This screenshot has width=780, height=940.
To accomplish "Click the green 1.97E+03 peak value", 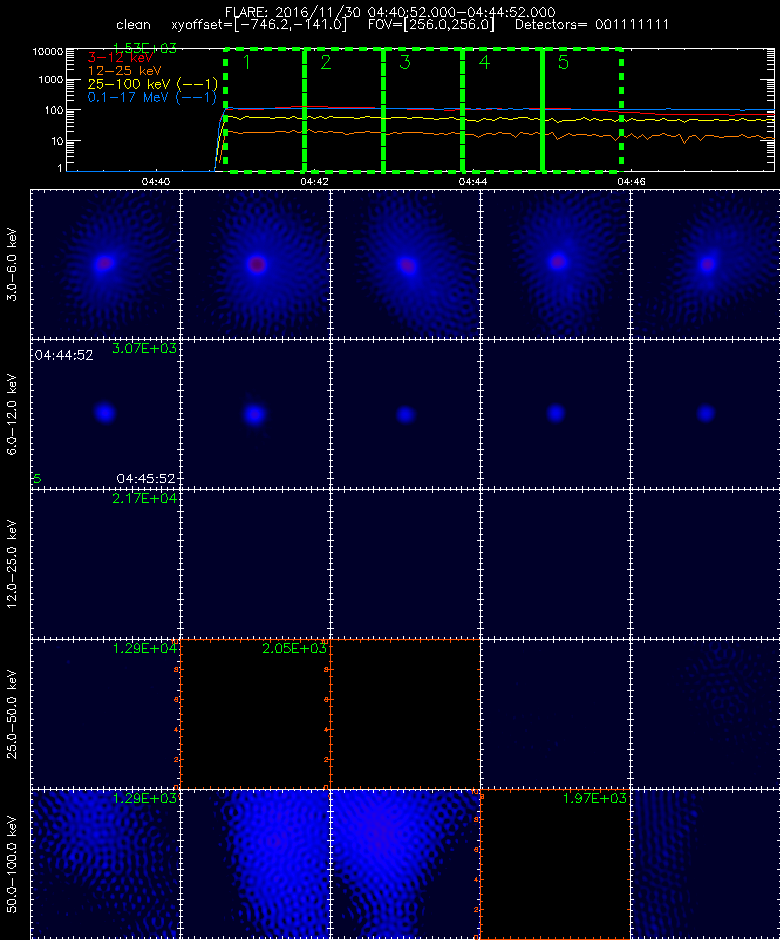I will 594,798.
